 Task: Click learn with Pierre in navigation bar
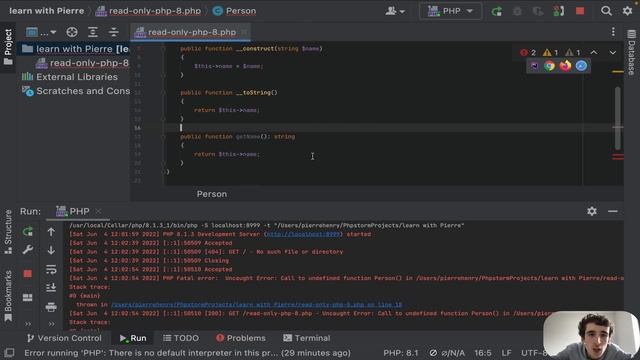[x=47, y=11]
